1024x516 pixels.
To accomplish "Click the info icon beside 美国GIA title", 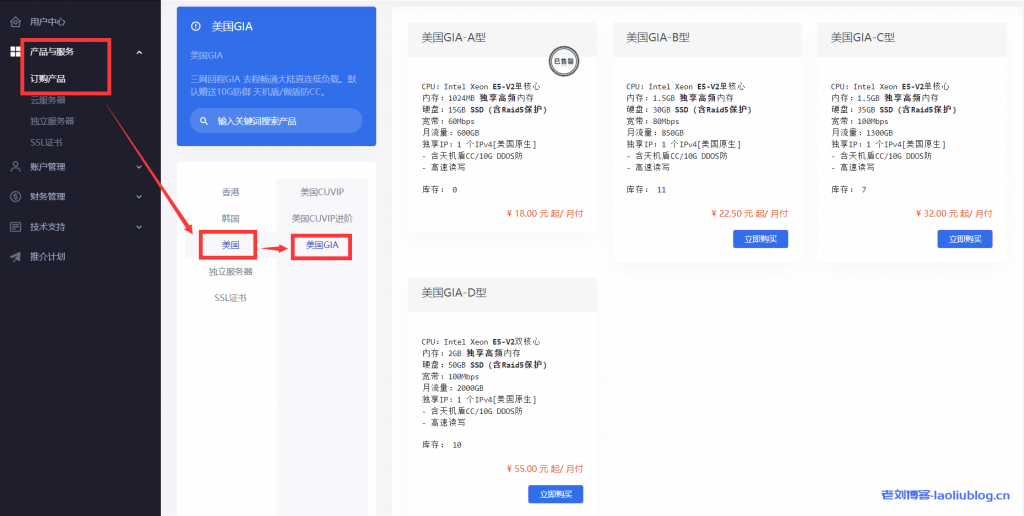I will (x=195, y=27).
